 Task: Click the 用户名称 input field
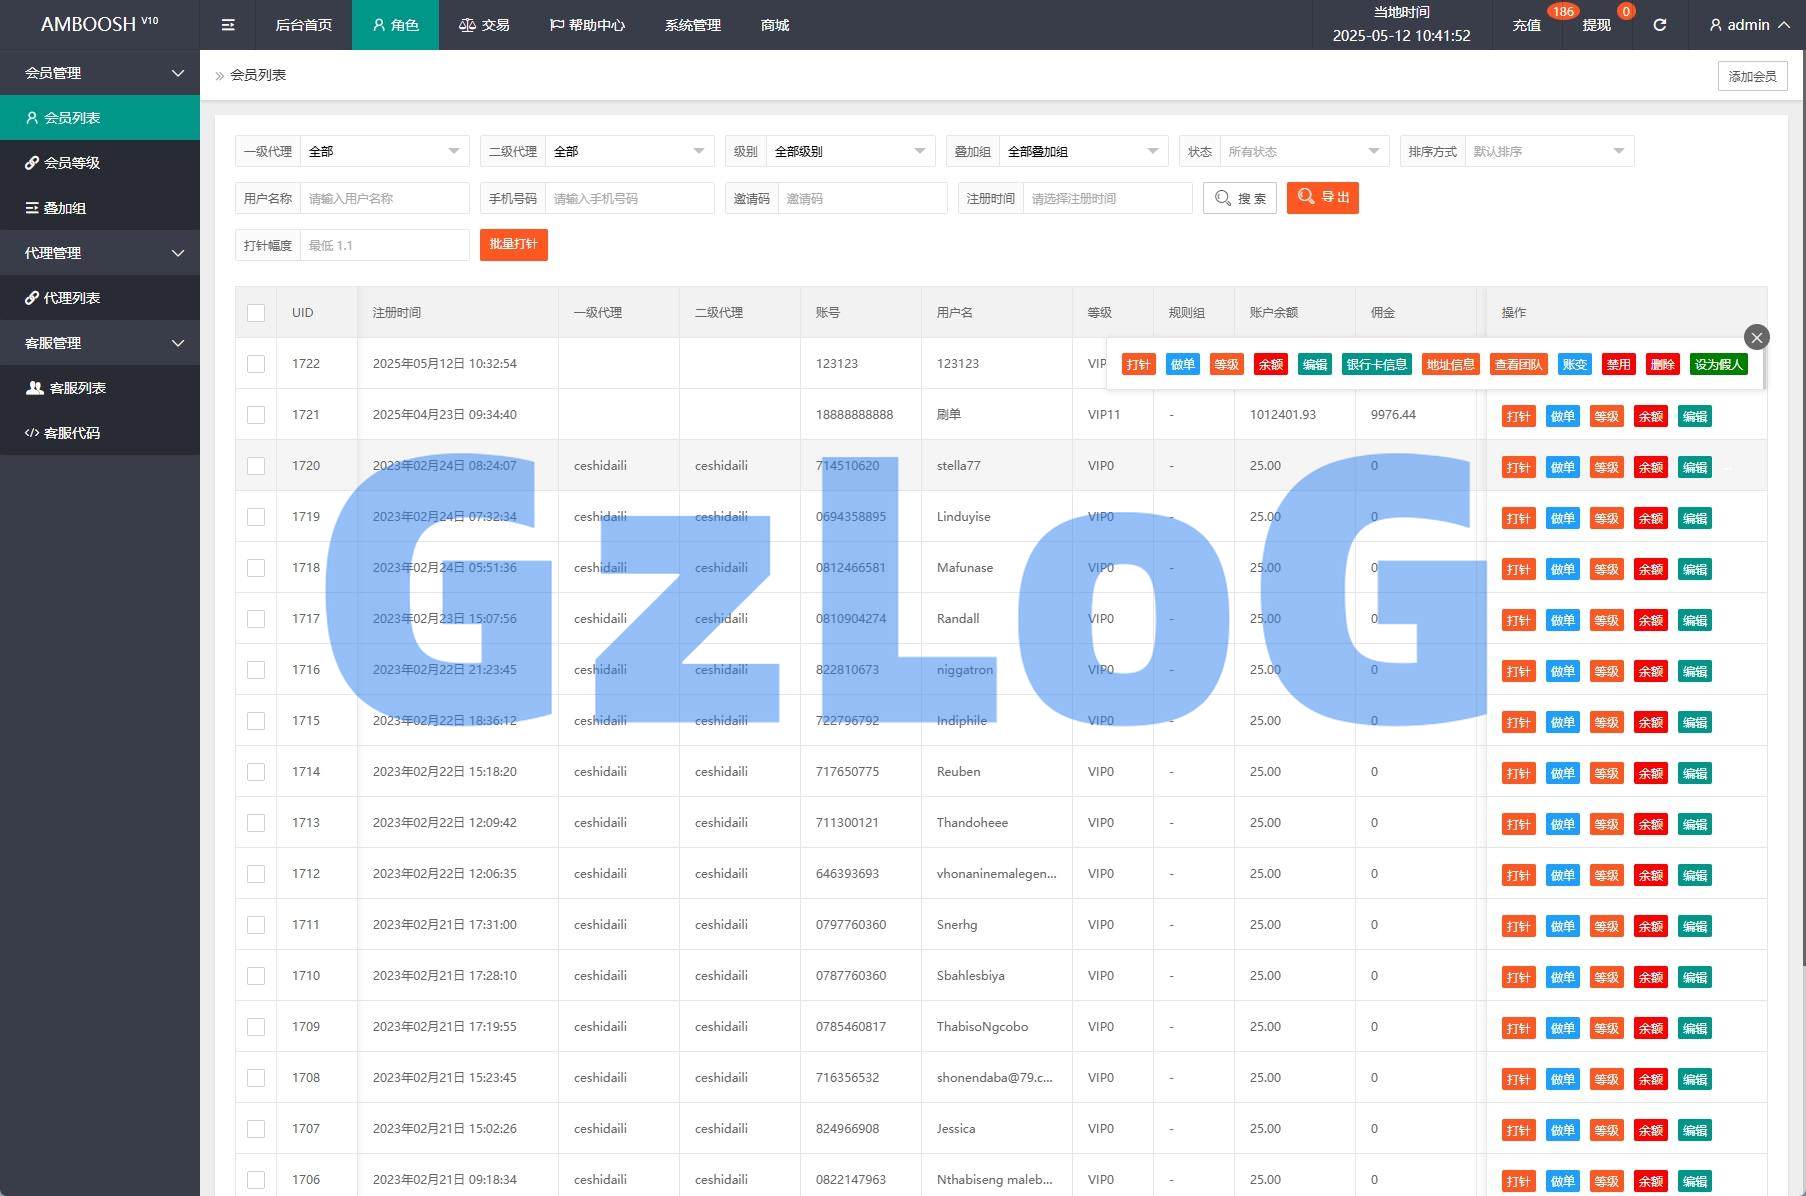(x=384, y=198)
